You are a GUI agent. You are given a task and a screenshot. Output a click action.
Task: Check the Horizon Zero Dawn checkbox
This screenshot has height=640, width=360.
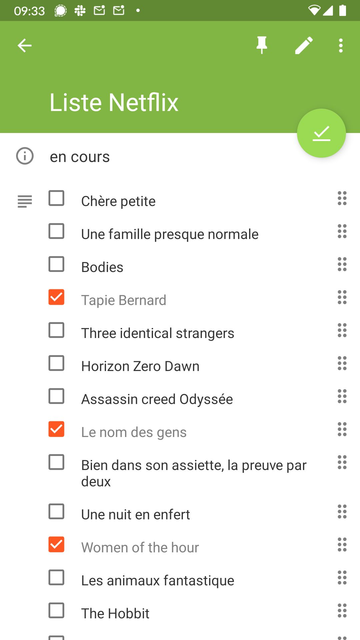tap(56, 363)
